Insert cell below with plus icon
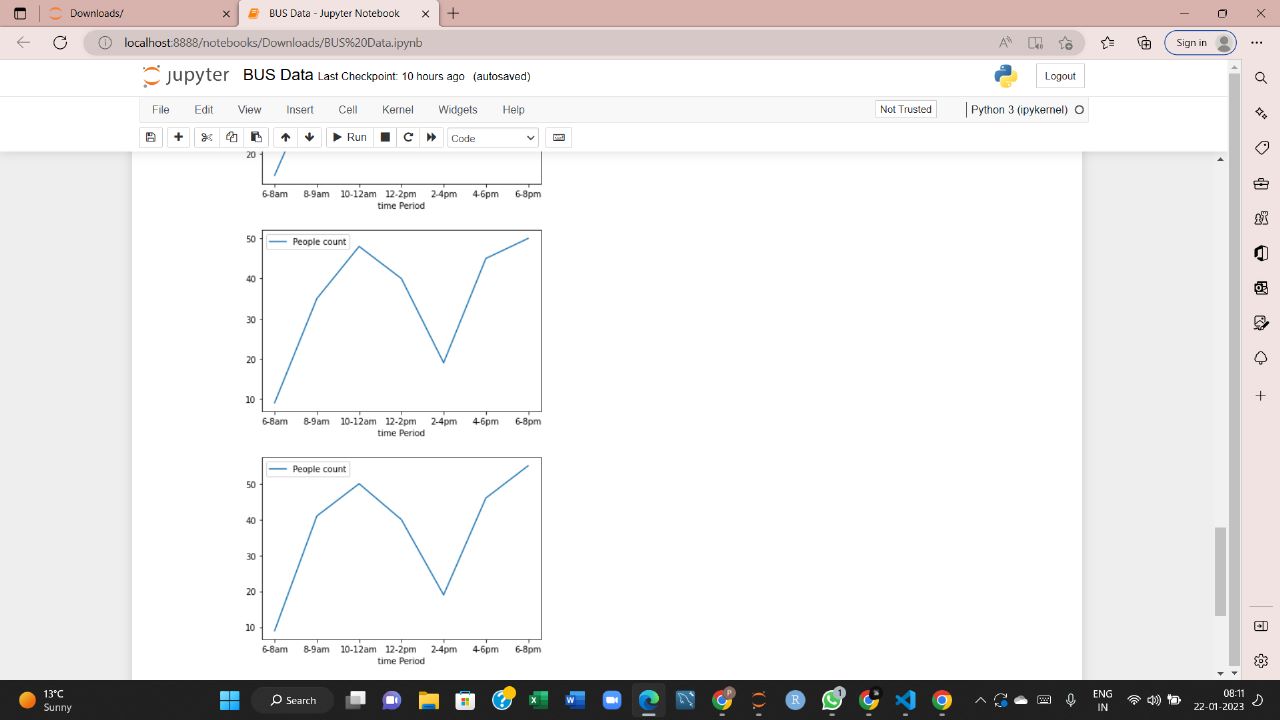Screen dimensions: 1280x720 (x=179, y=137)
